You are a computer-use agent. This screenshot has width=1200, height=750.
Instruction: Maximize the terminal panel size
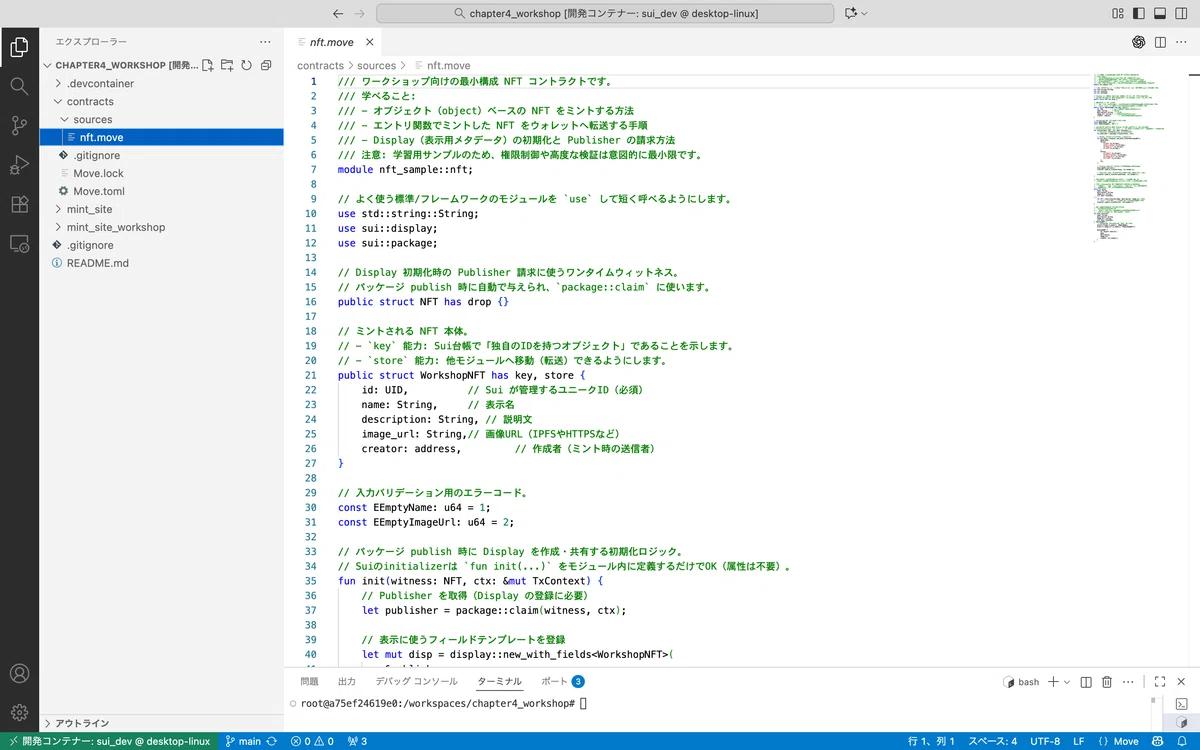[1159, 681]
